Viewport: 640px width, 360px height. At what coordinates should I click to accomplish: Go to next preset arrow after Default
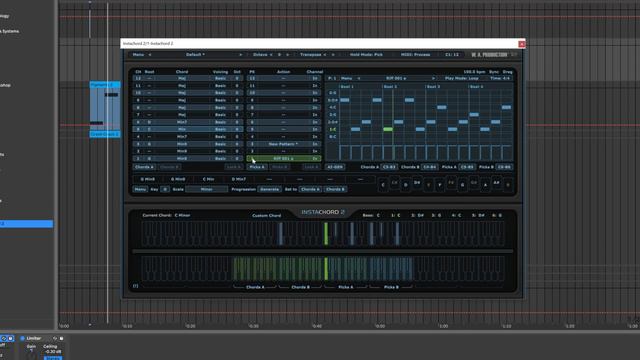(x=240, y=55)
